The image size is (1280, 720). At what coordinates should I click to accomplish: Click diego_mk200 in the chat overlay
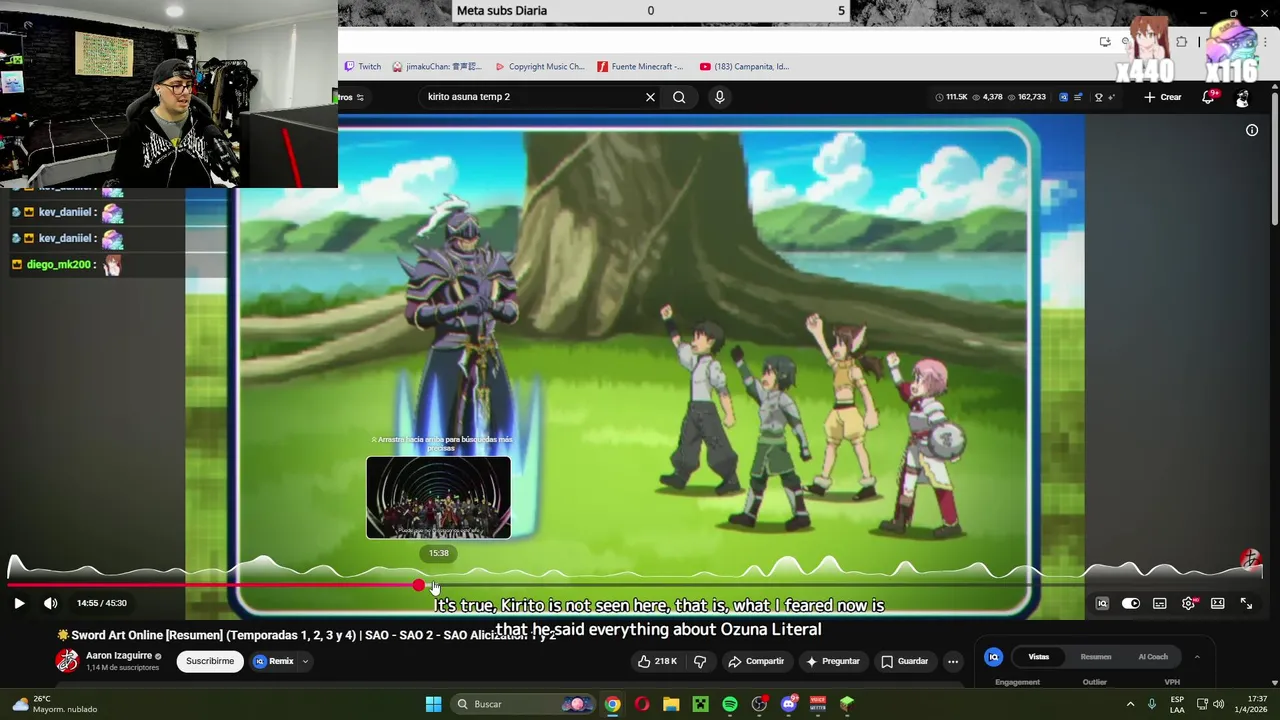pyautogui.click(x=59, y=264)
